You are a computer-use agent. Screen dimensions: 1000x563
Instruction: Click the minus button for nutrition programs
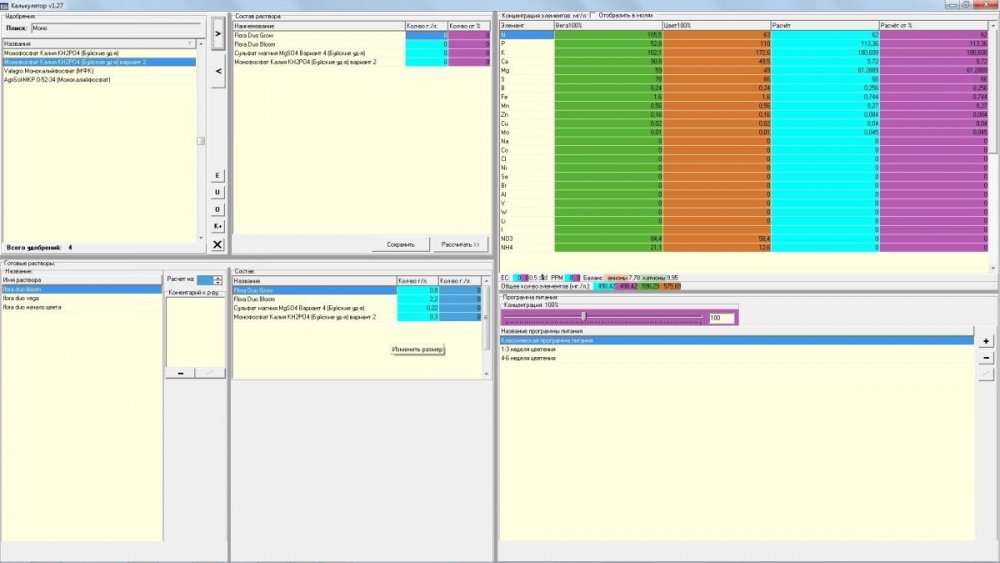(x=986, y=358)
